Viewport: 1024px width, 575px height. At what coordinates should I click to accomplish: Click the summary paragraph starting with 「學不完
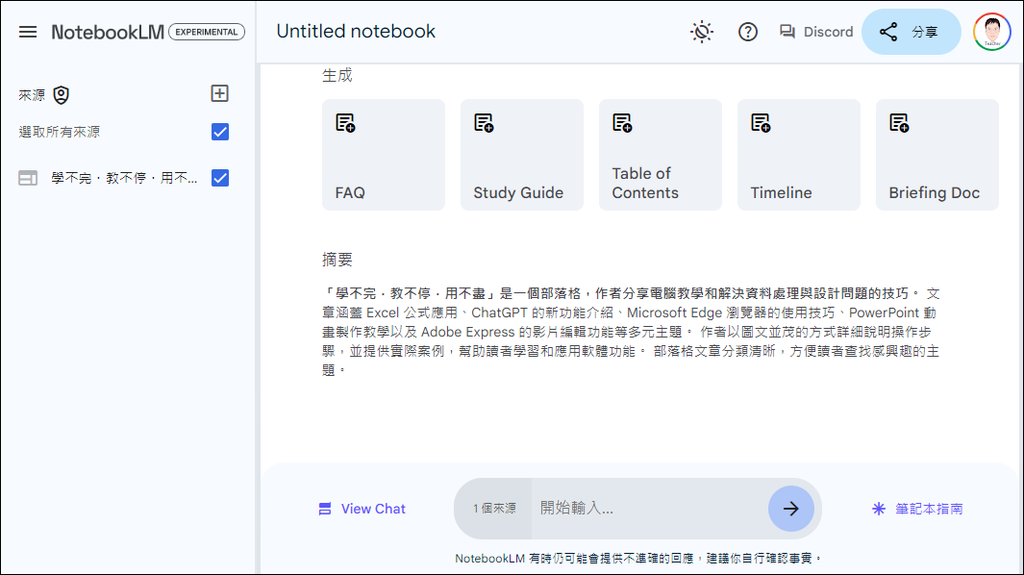631,331
